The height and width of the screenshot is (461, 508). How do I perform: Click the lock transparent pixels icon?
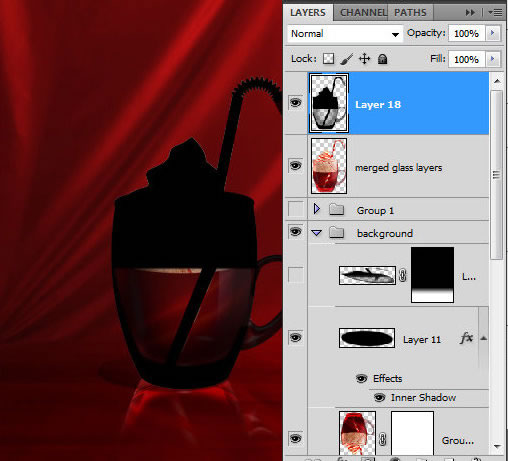[x=328, y=59]
